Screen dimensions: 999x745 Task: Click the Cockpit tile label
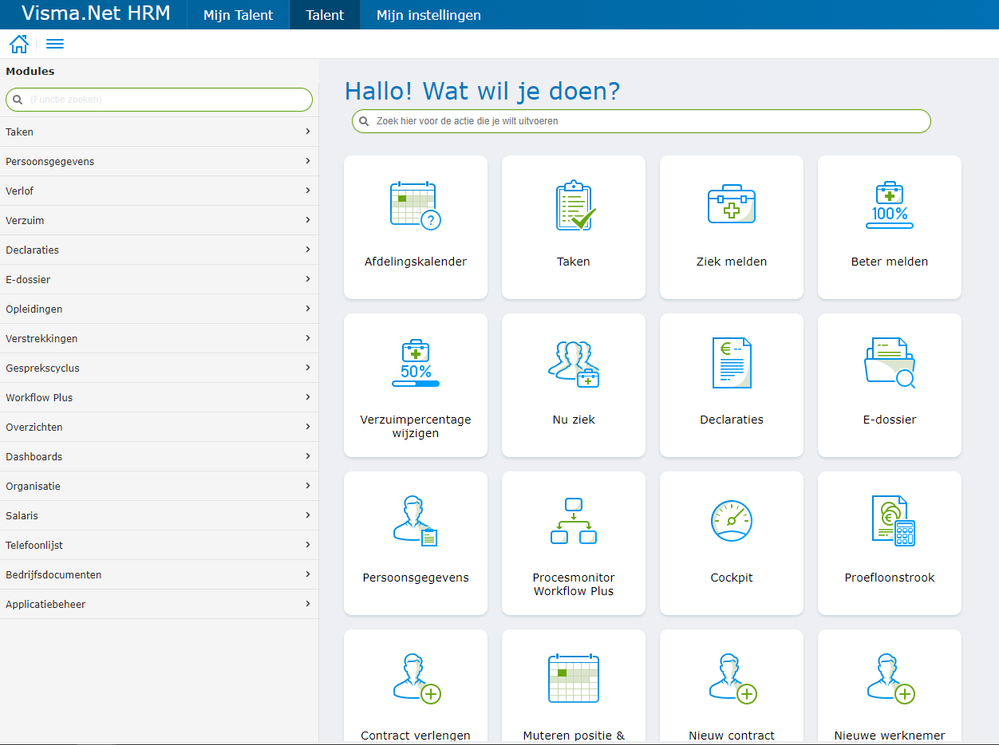(731, 577)
